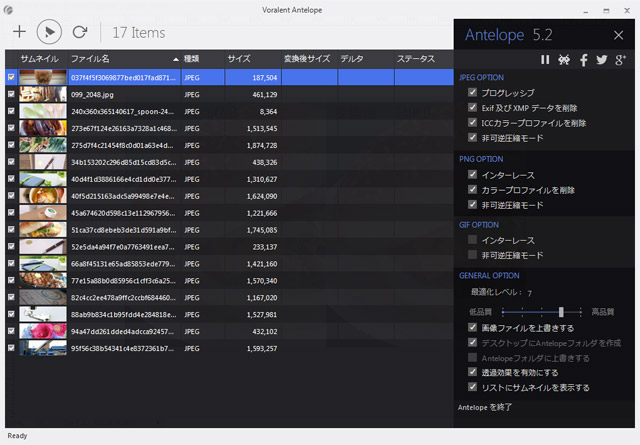640x445 pixels.
Task: Open the Twitter share icon
Action: pyautogui.click(x=602, y=60)
